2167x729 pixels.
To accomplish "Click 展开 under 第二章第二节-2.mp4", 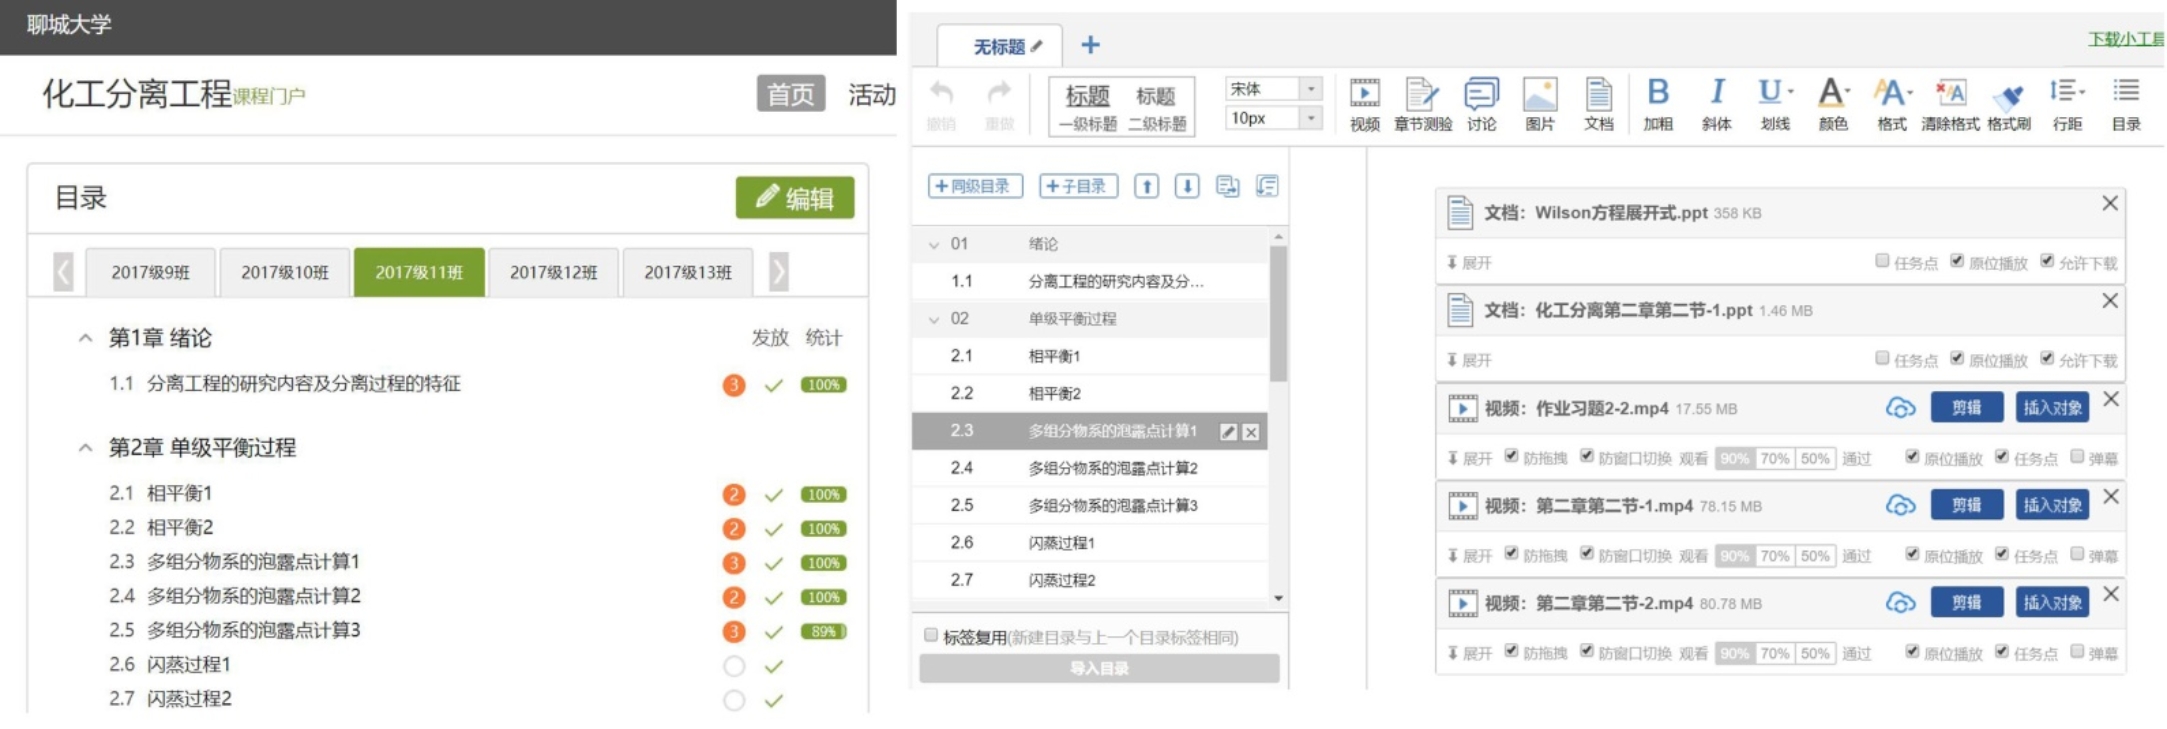I will pyautogui.click(x=1469, y=653).
